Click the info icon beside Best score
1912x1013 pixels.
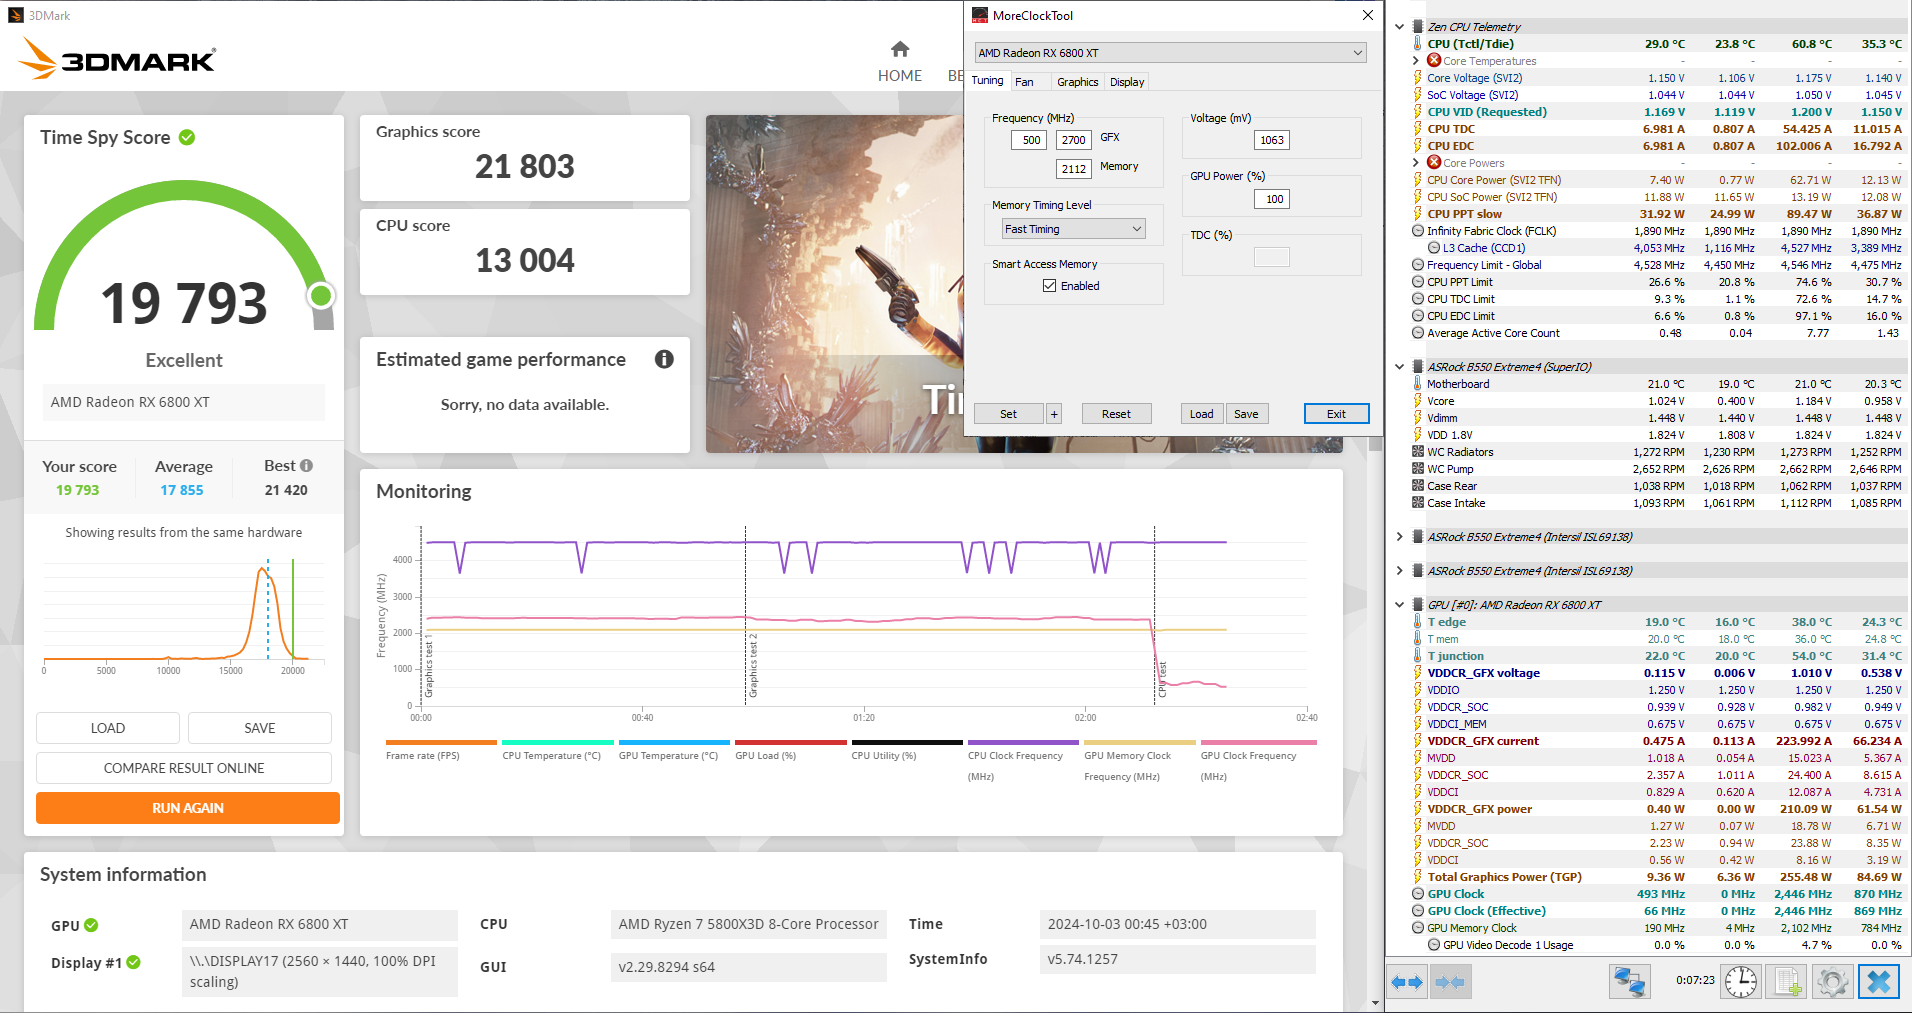(x=306, y=466)
